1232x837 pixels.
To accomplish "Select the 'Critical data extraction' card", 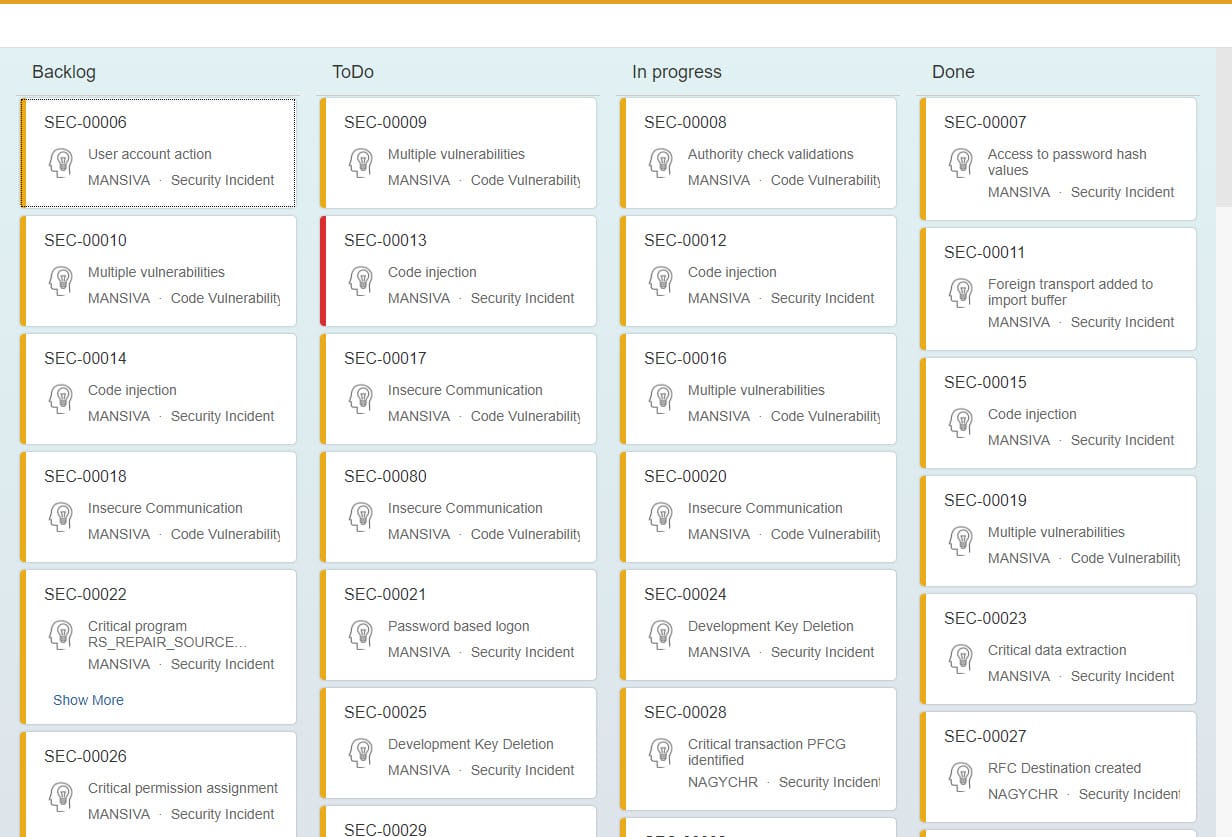I will click(x=1057, y=650).
